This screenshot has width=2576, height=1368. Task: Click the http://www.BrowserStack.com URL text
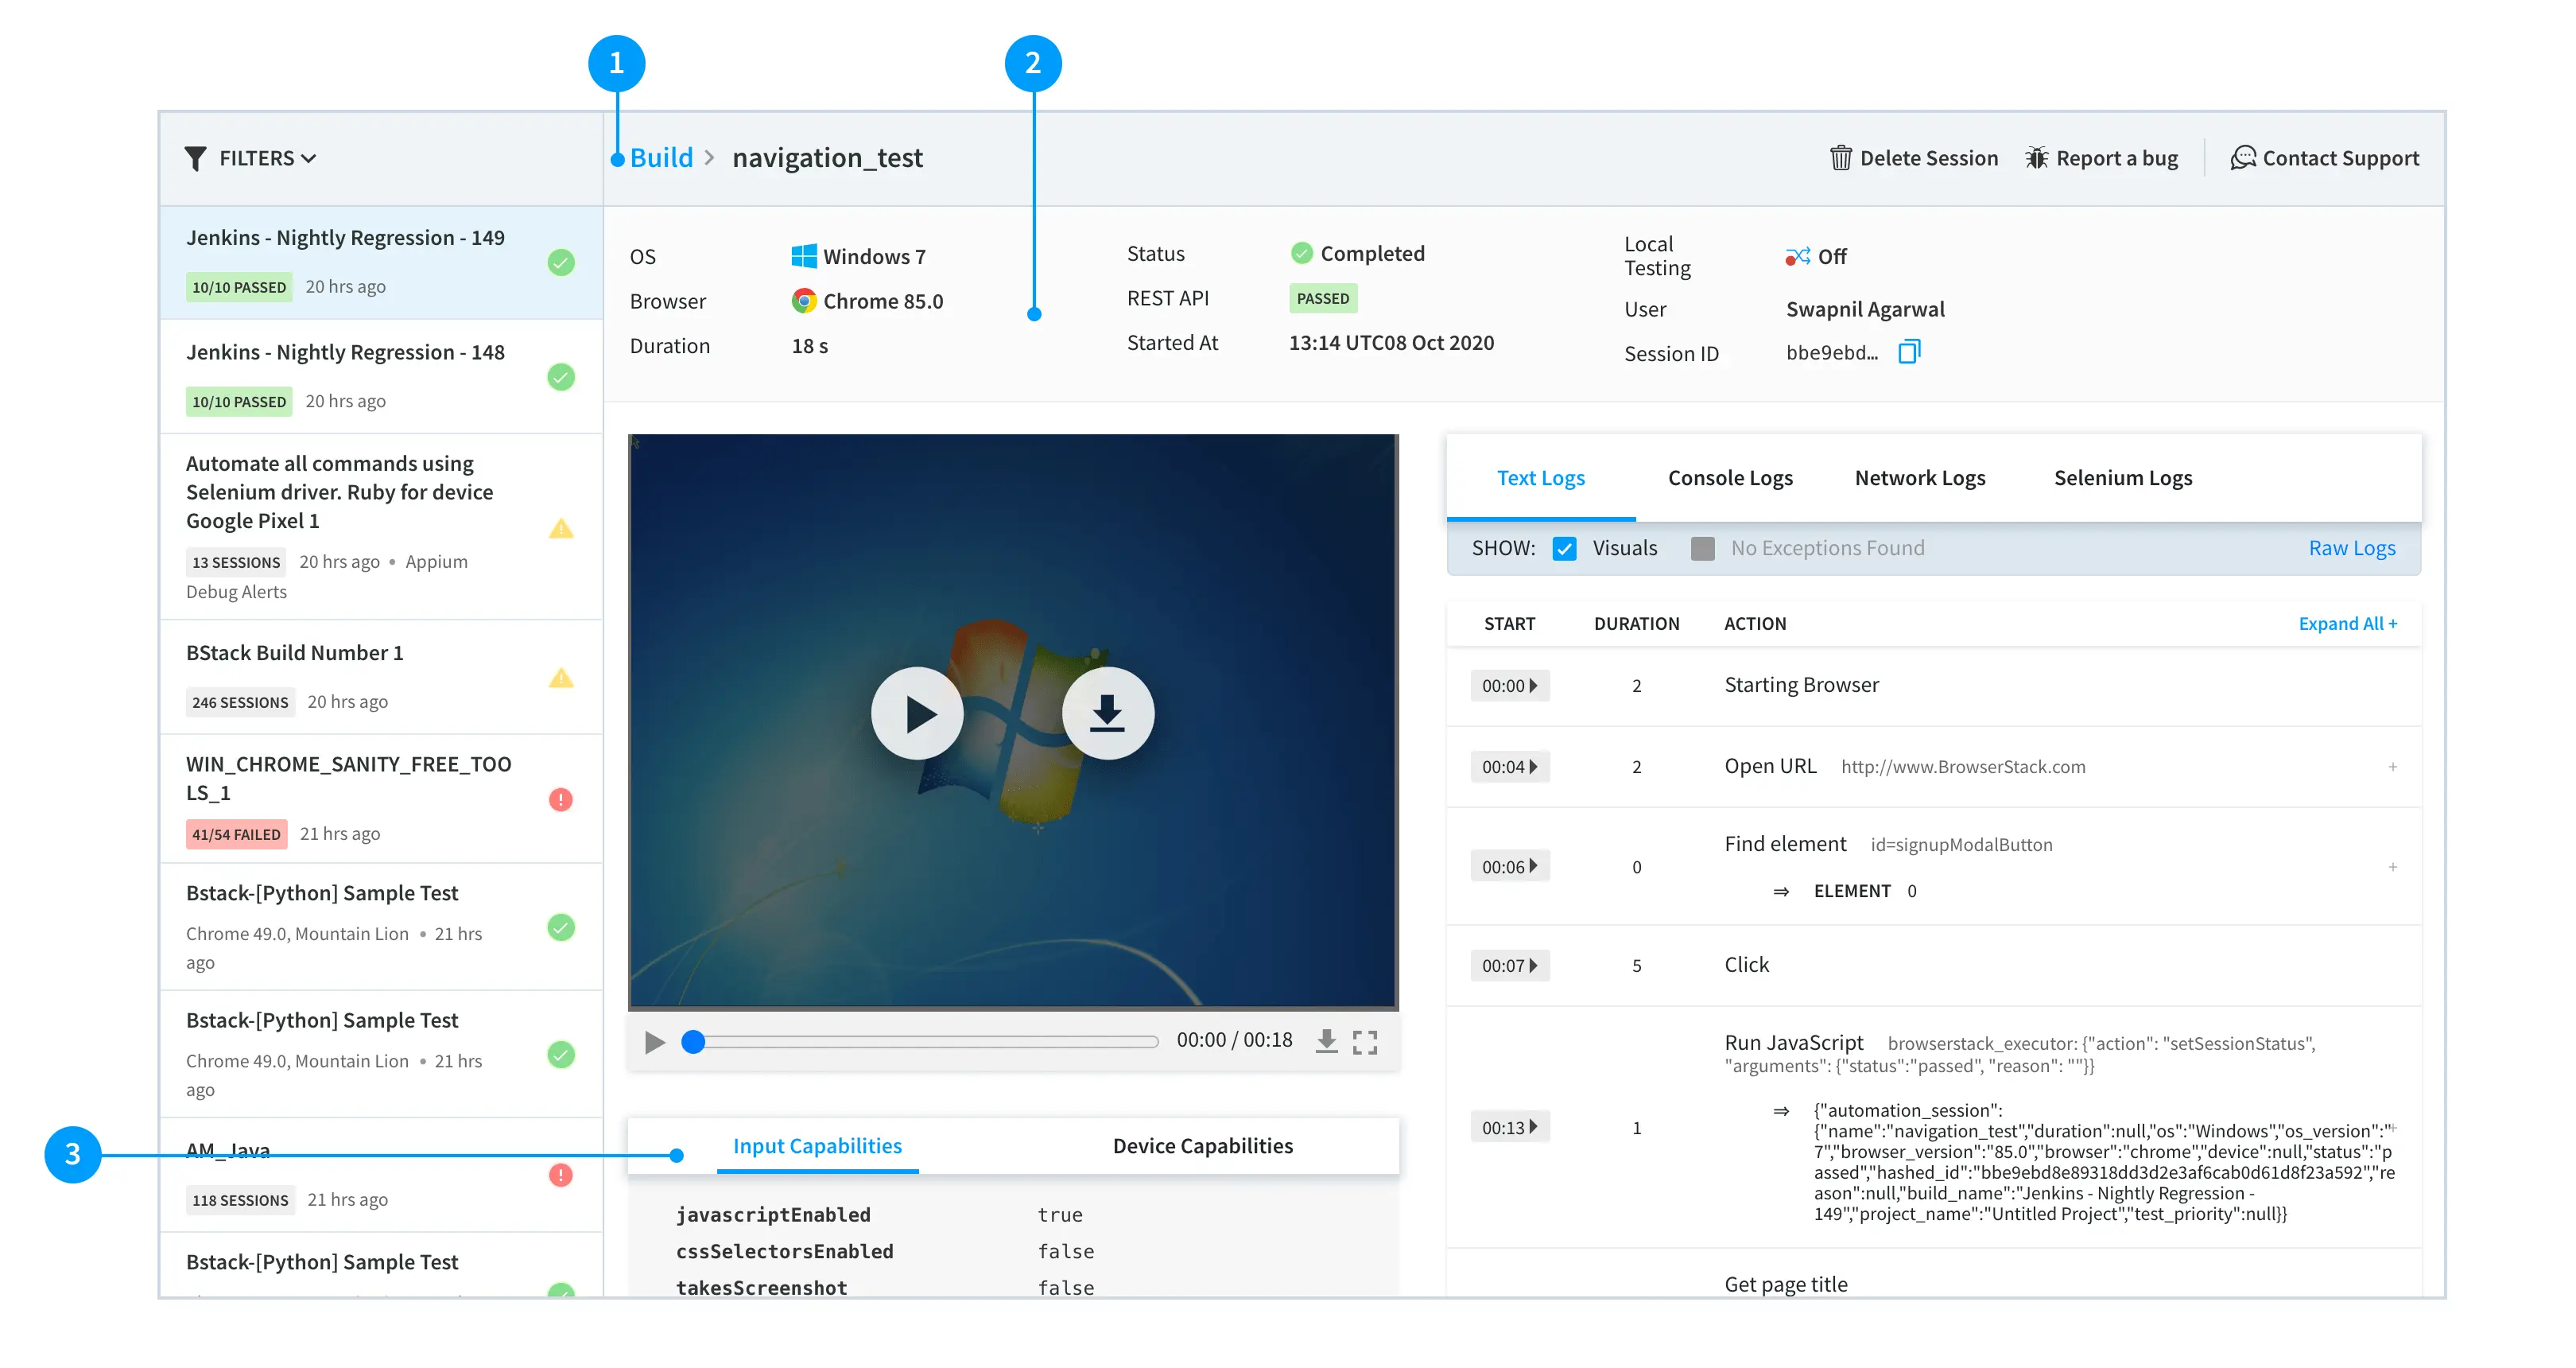[1963, 767]
